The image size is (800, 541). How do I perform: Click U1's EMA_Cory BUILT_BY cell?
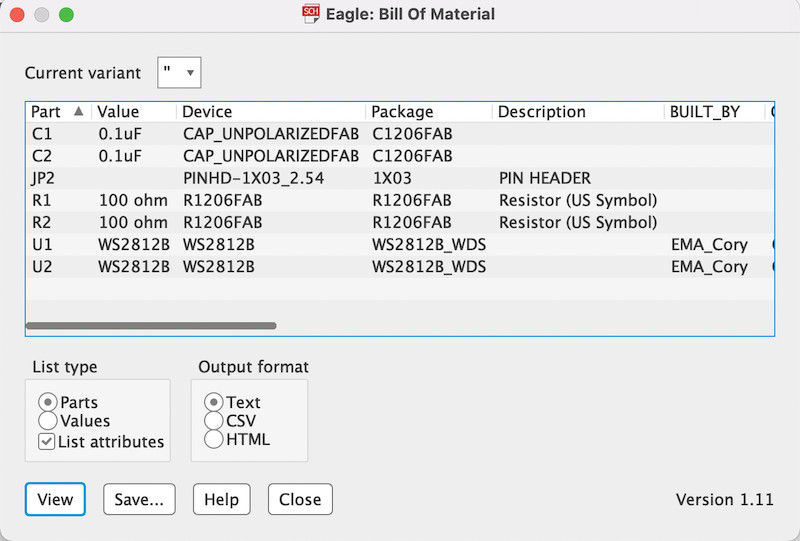click(x=710, y=245)
